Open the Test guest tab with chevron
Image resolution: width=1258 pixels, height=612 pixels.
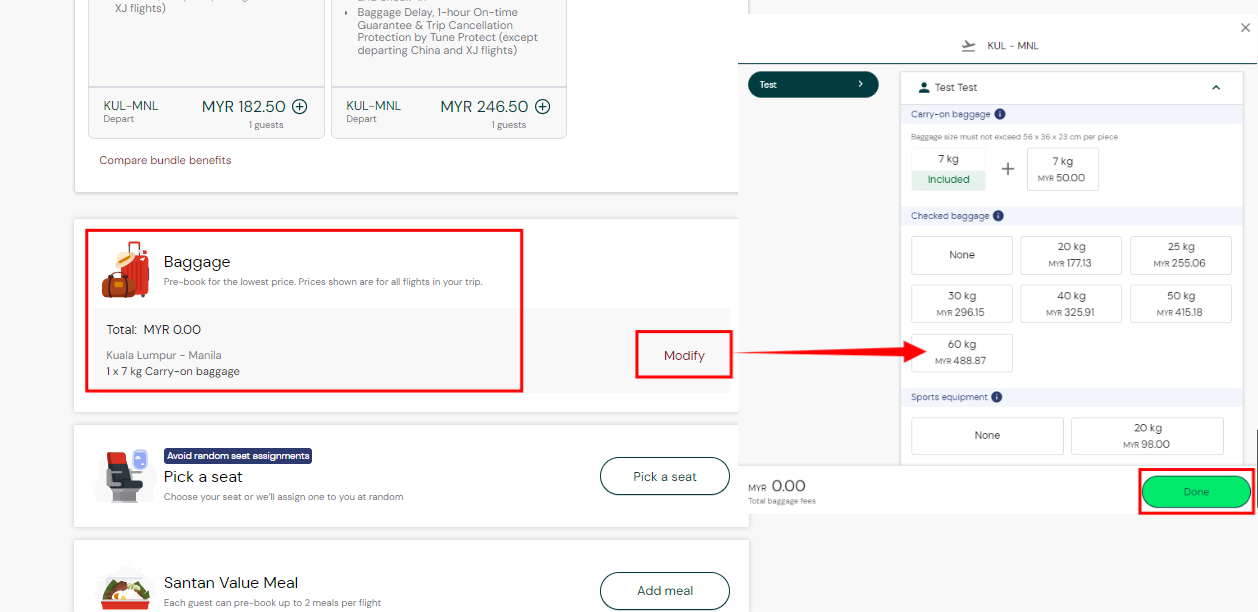tap(812, 85)
